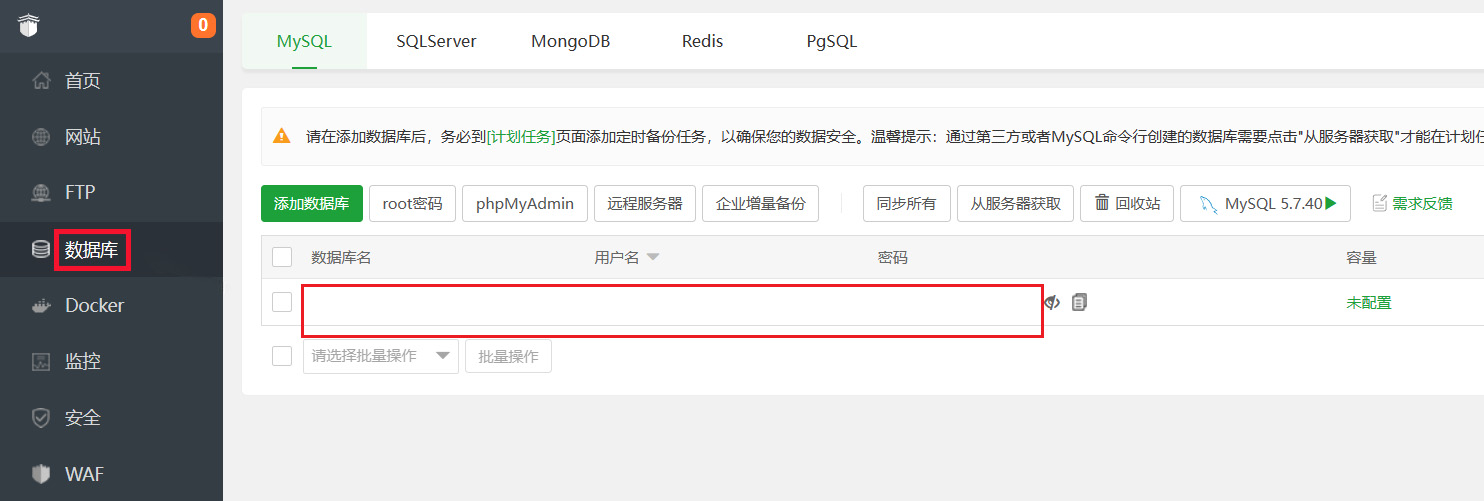The height and width of the screenshot is (501, 1484).
Task: Switch to the MongoDB tab
Action: pos(571,41)
